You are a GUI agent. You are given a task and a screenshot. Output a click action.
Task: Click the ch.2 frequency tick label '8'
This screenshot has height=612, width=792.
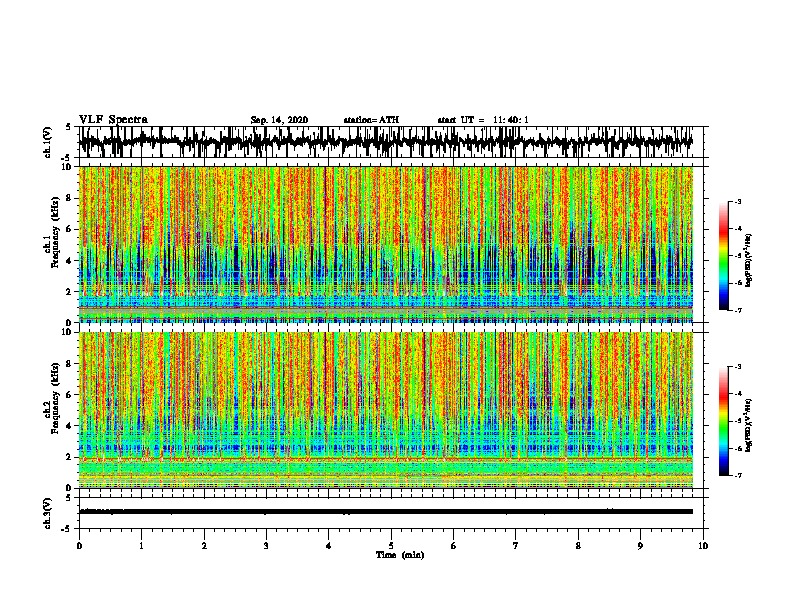point(69,364)
